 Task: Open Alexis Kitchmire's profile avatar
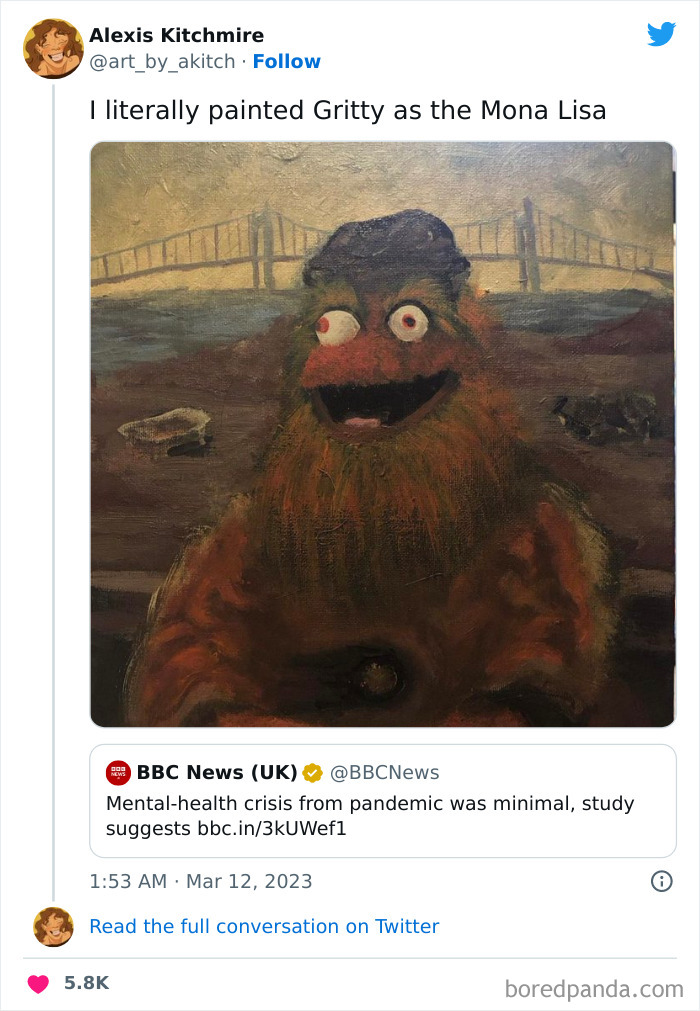click(x=53, y=48)
